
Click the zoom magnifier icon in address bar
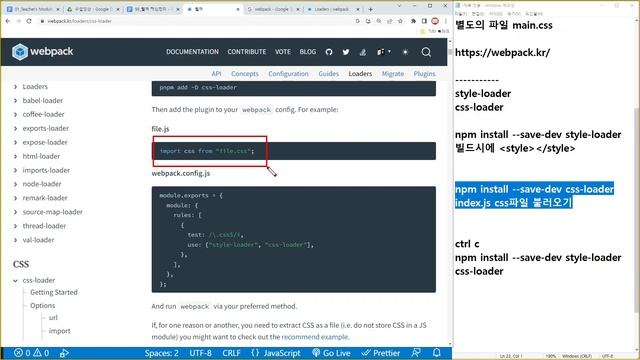[x=379, y=21]
